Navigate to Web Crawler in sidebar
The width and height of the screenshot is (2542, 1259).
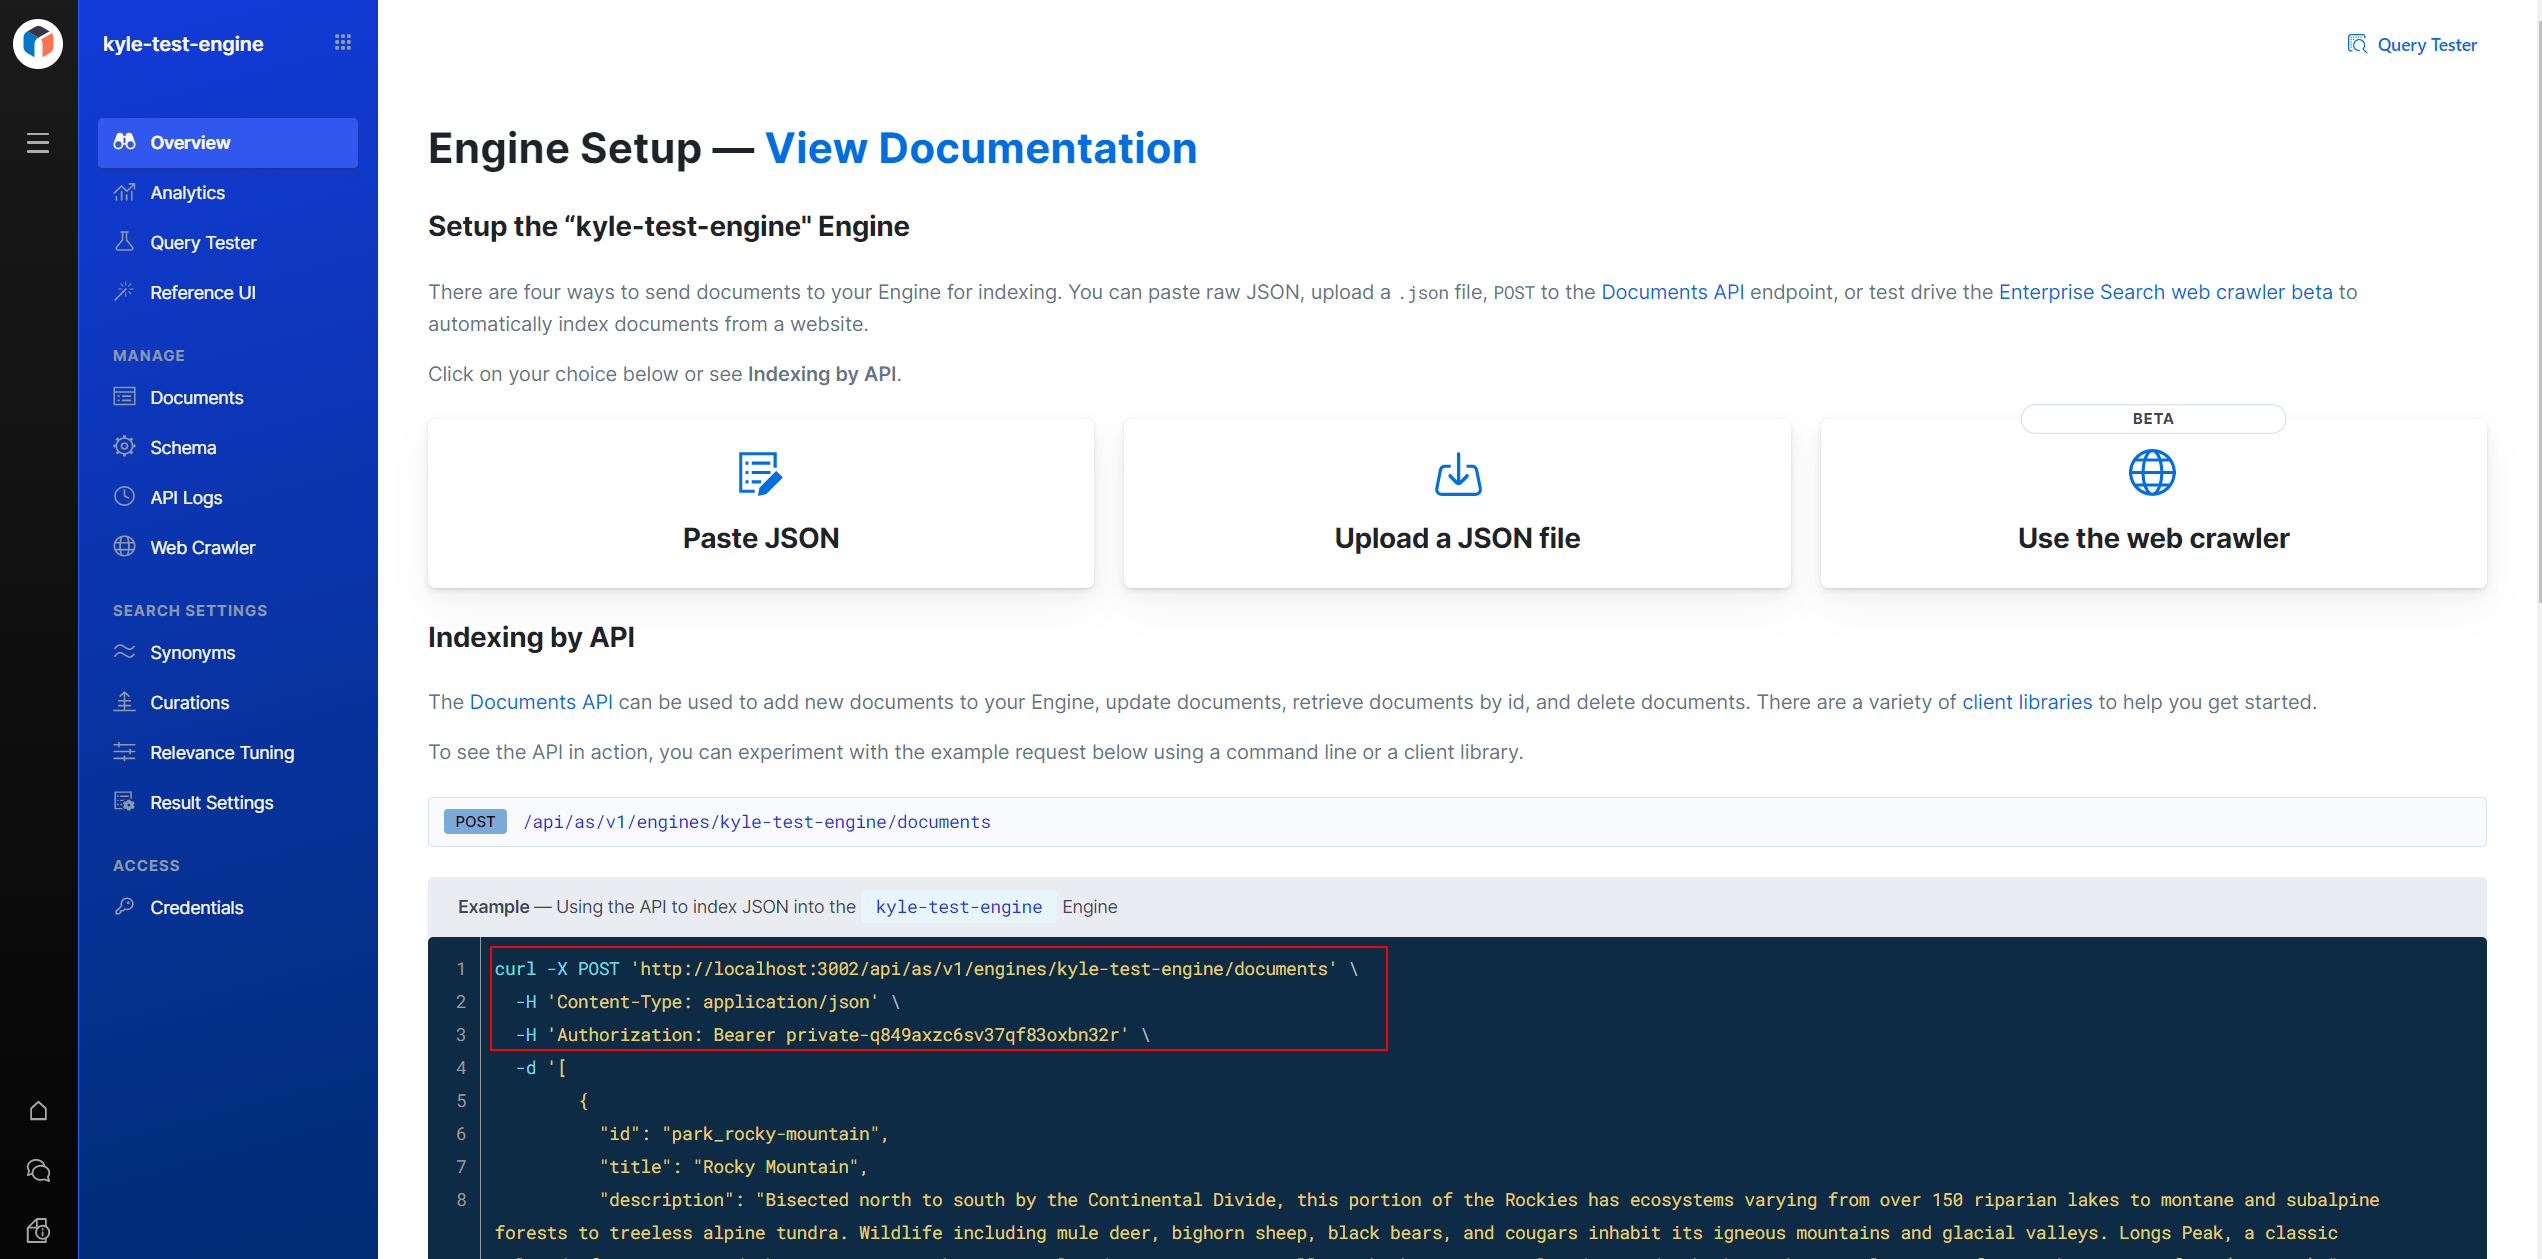tap(202, 548)
